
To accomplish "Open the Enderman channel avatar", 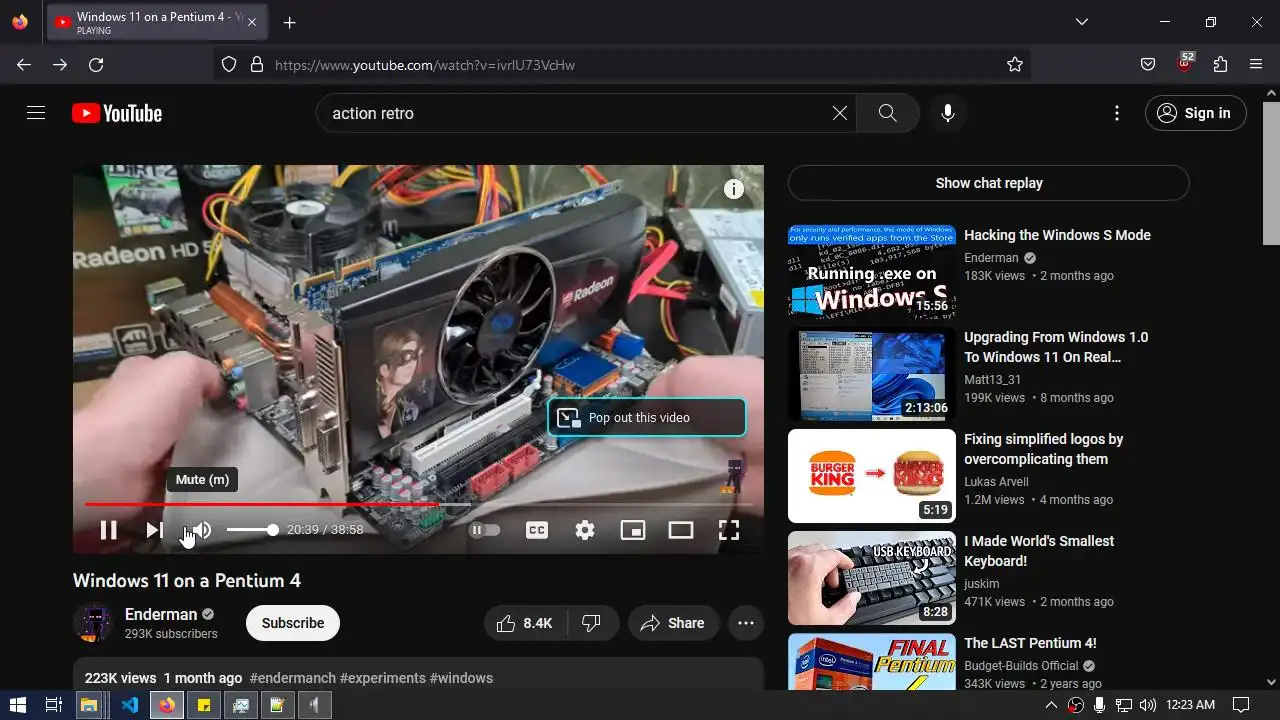I will [93, 623].
